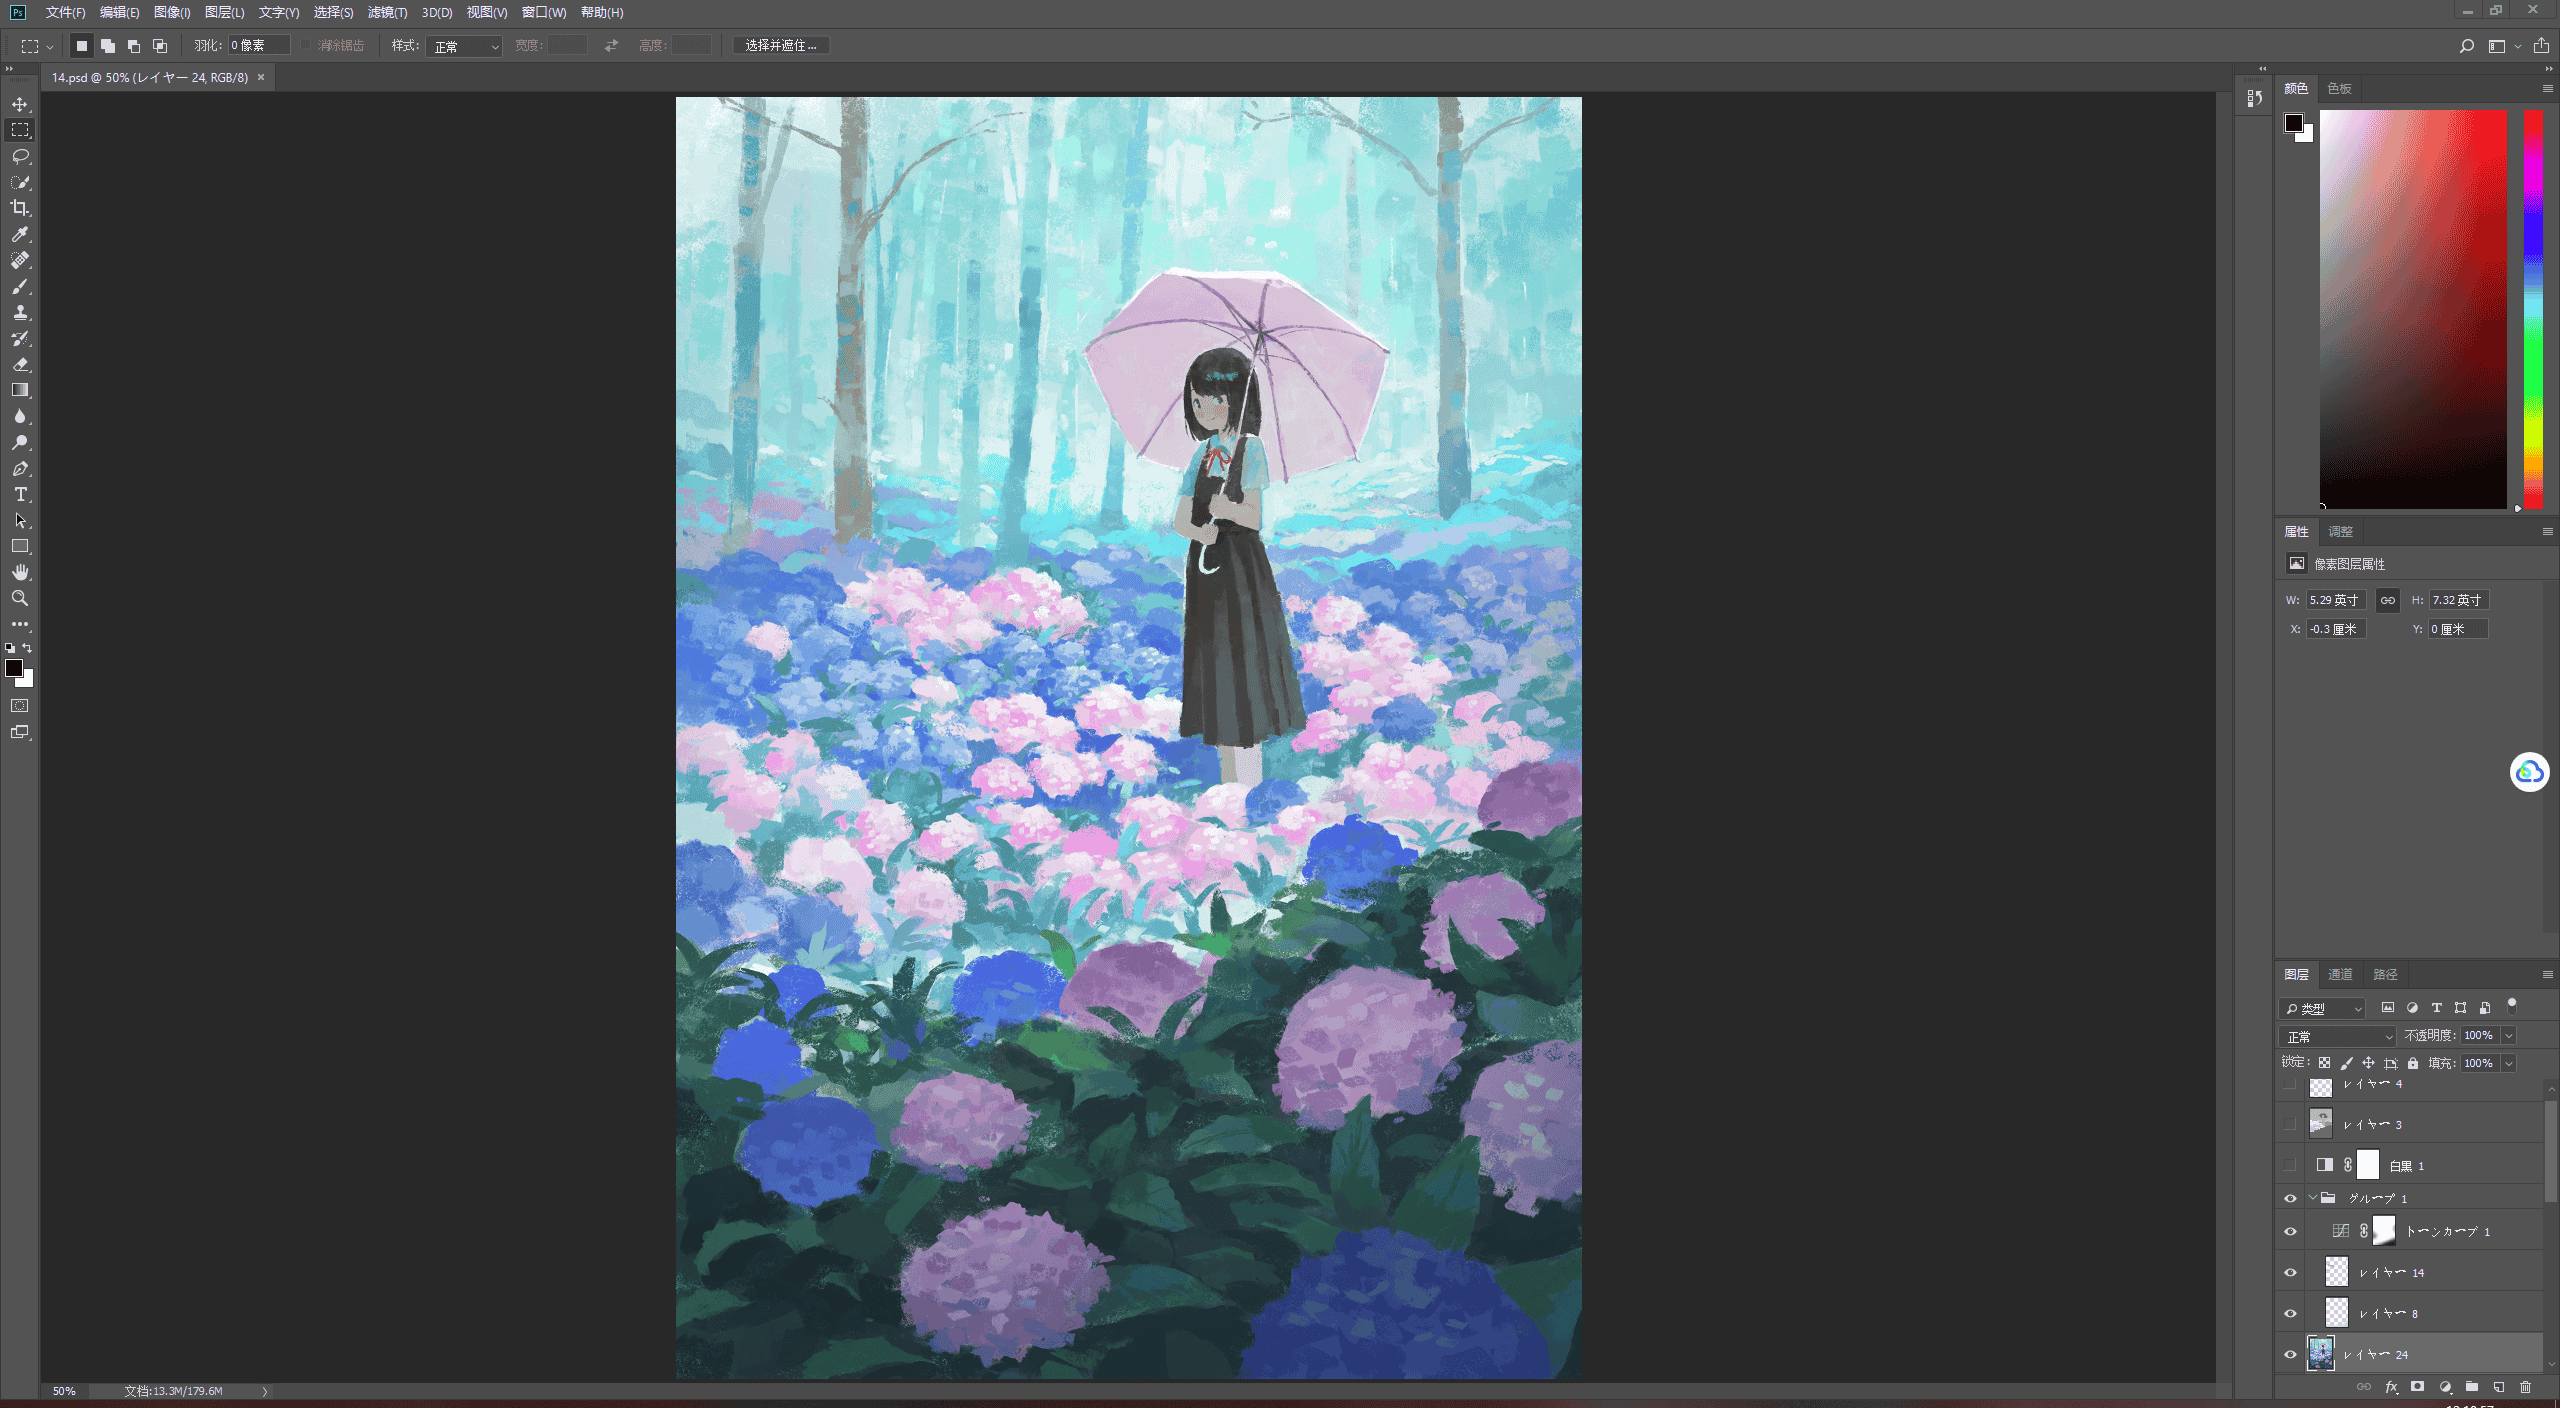Hide the レイヤー 24 layer

(2290, 1354)
